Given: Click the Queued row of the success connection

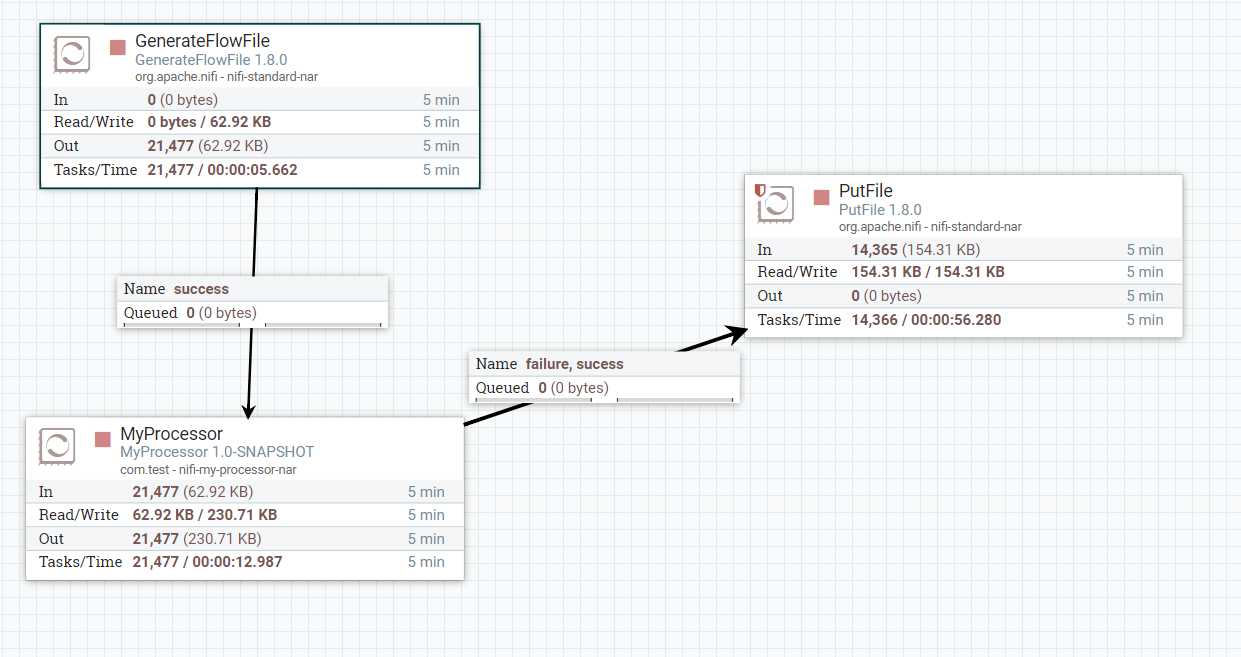Looking at the screenshot, I should click(x=252, y=313).
